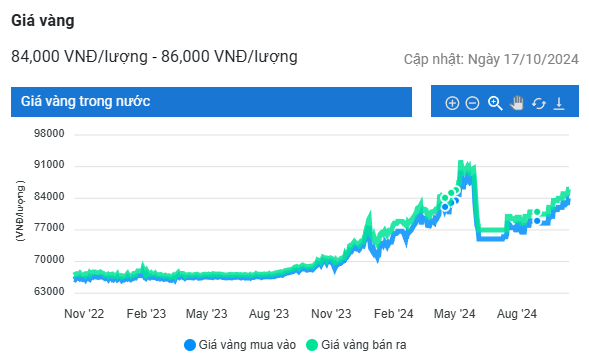The width and height of the screenshot is (589, 362).
Task: Reset chart zoom with refresh icon
Action: pos(538,103)
